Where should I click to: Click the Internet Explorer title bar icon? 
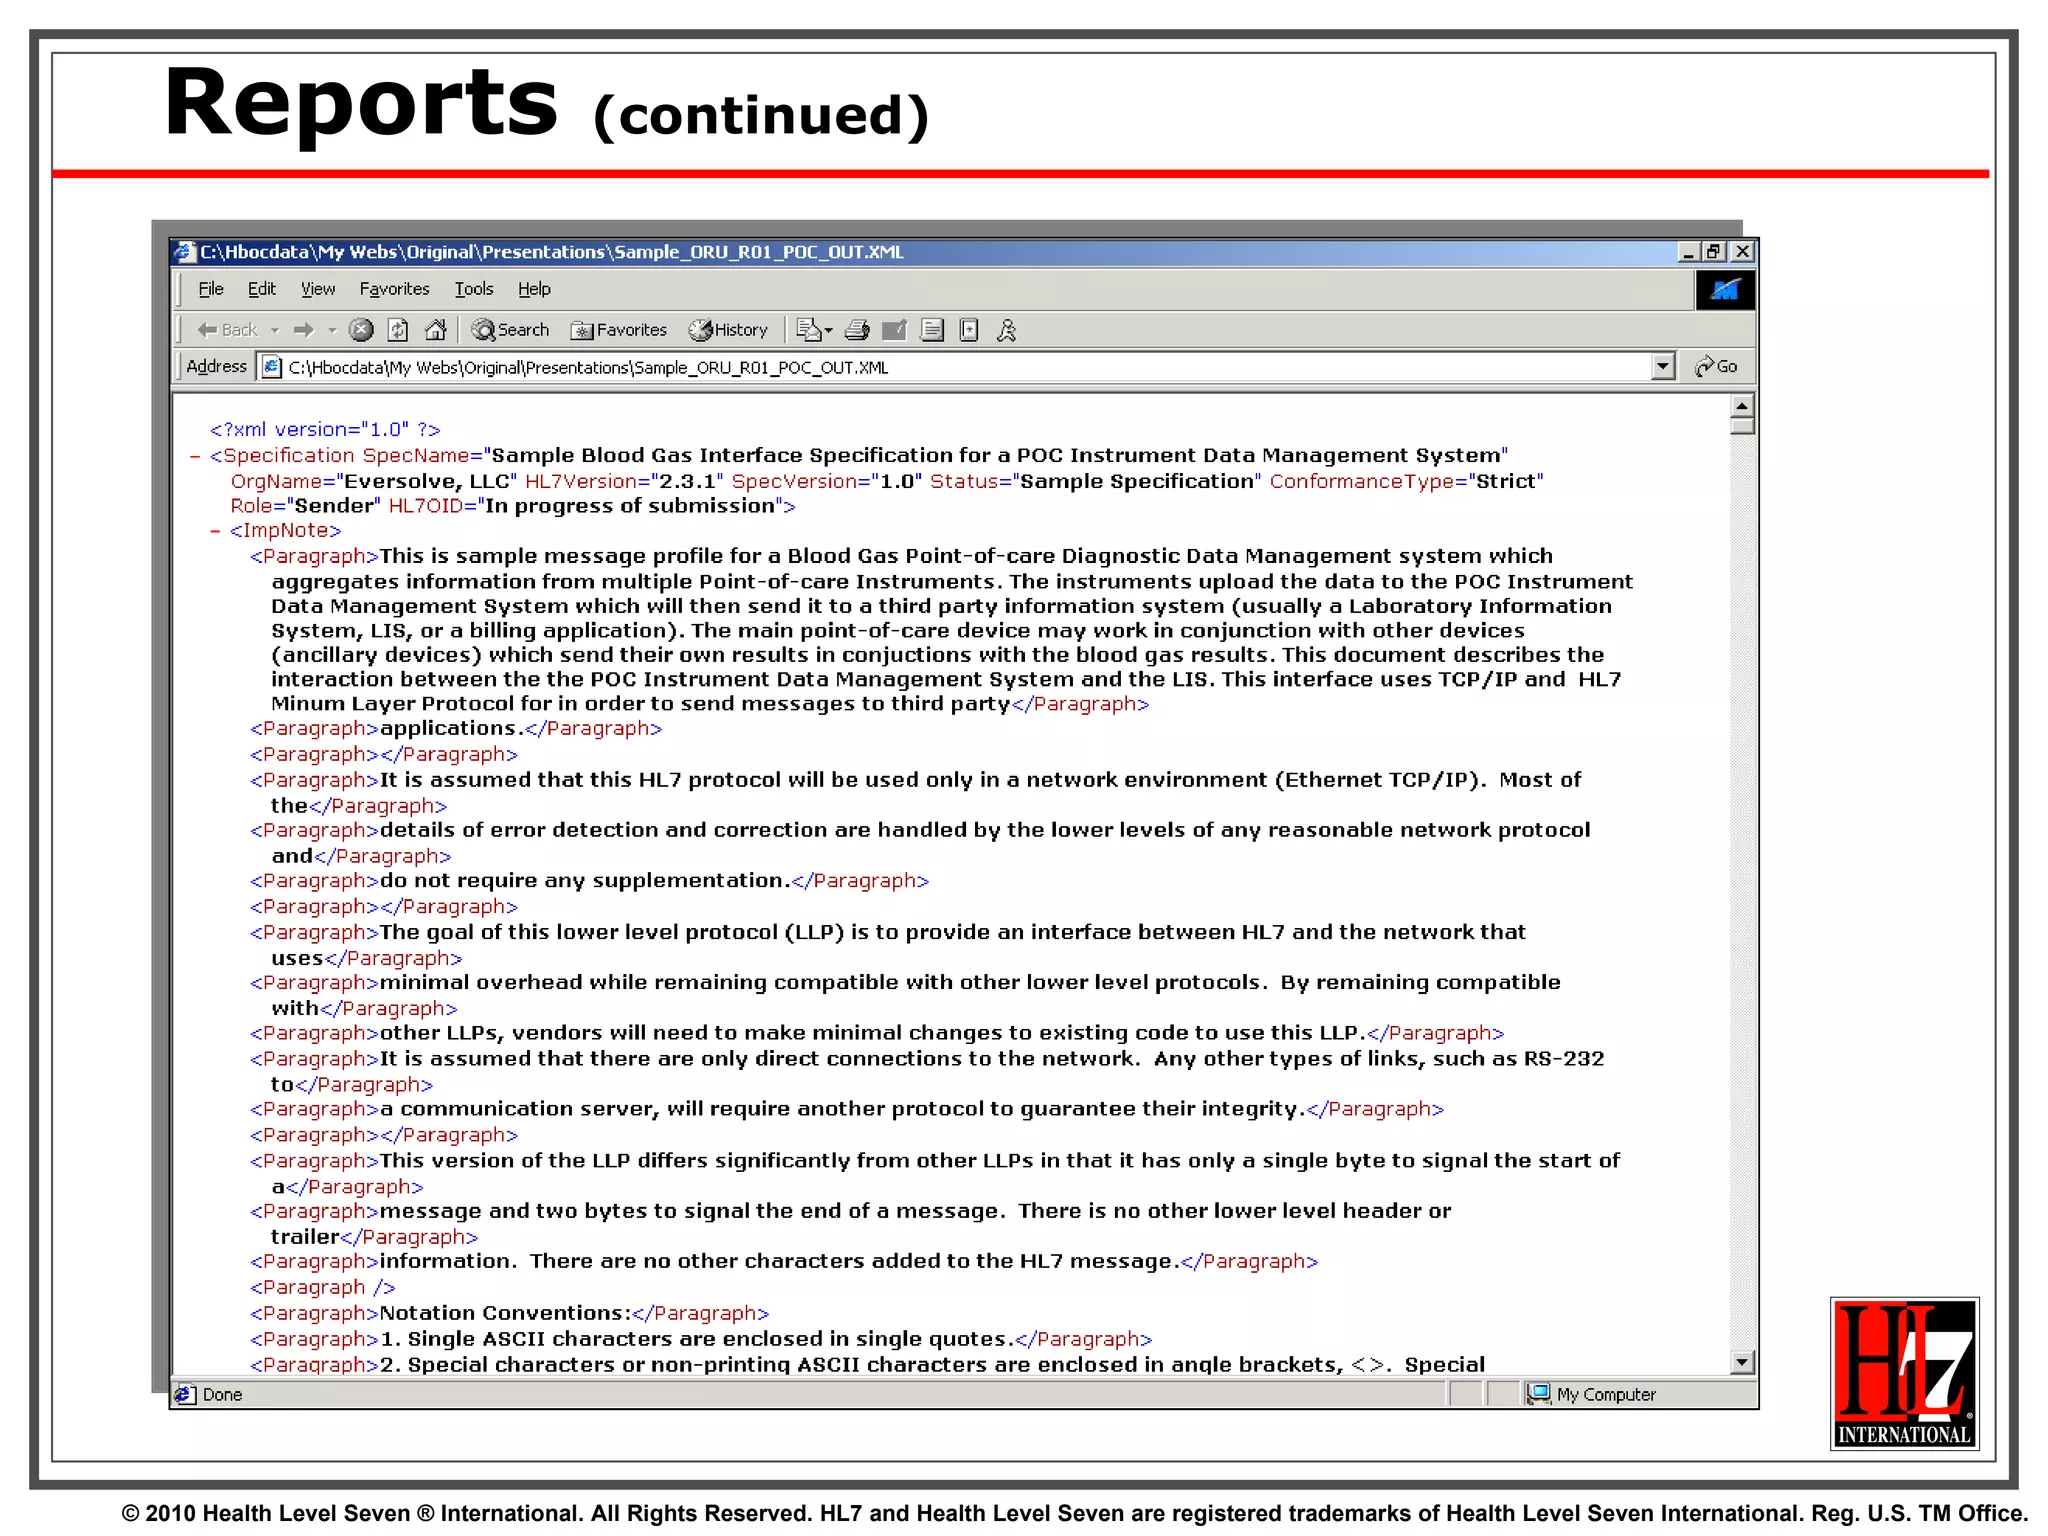click(184, 252)
